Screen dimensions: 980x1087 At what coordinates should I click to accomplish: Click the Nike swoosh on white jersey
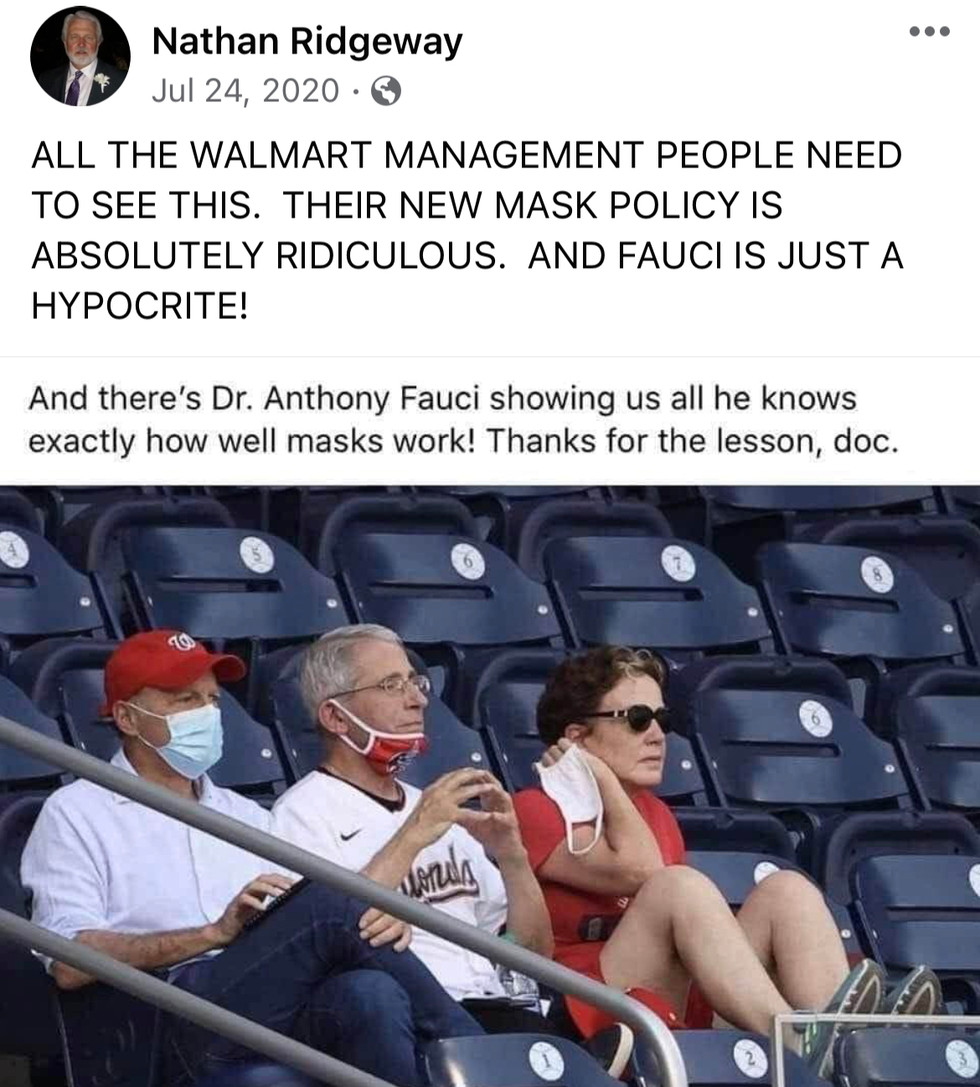point(351,834)
